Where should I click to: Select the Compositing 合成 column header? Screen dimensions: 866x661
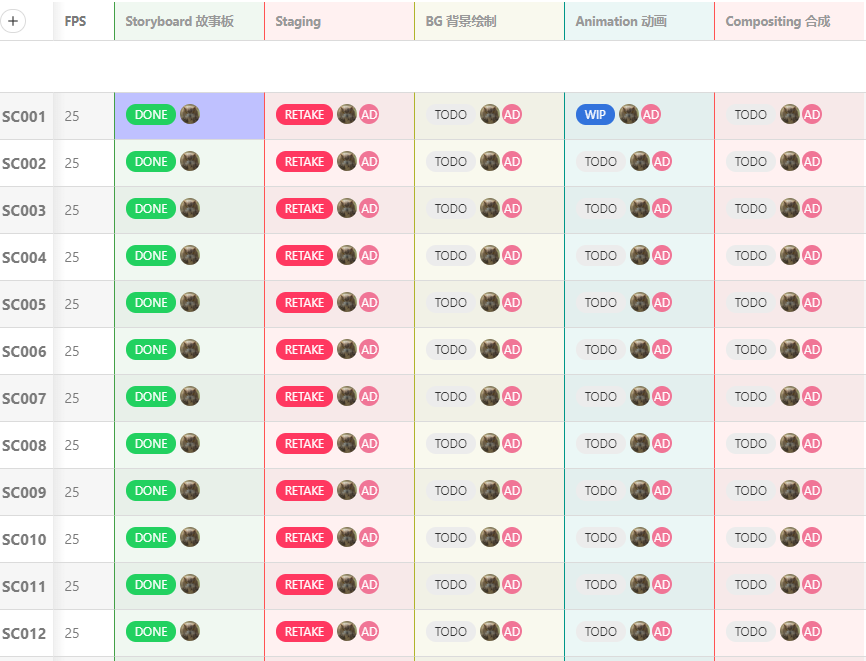coord(779,20)
